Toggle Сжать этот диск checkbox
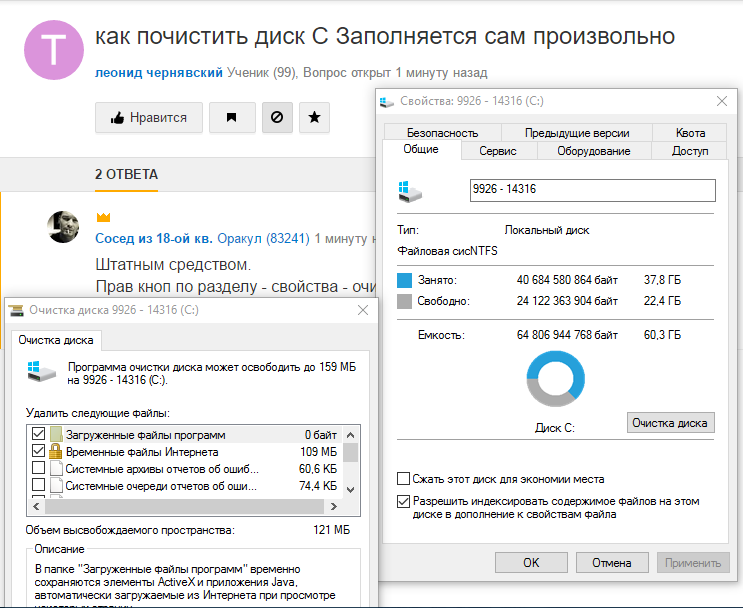743x608 pixels. (403, 479)
